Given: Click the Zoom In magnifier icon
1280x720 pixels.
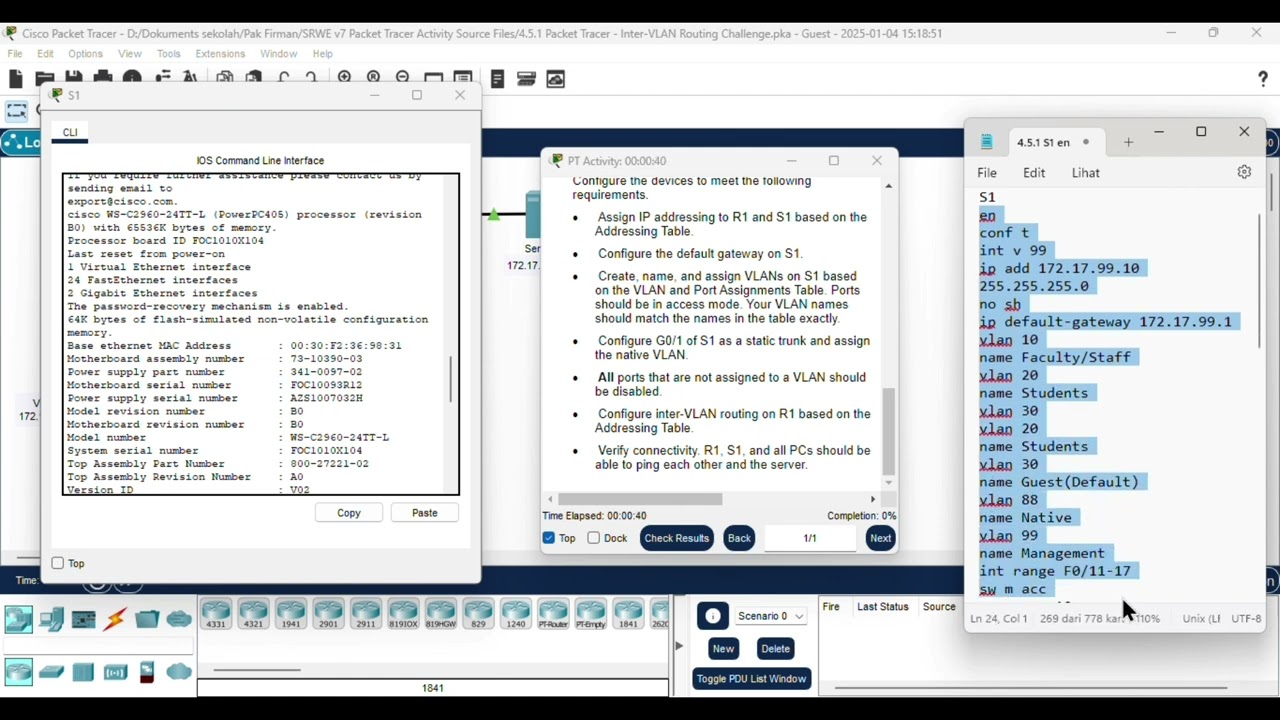Looking at the screenshot, I should (344, 79).
